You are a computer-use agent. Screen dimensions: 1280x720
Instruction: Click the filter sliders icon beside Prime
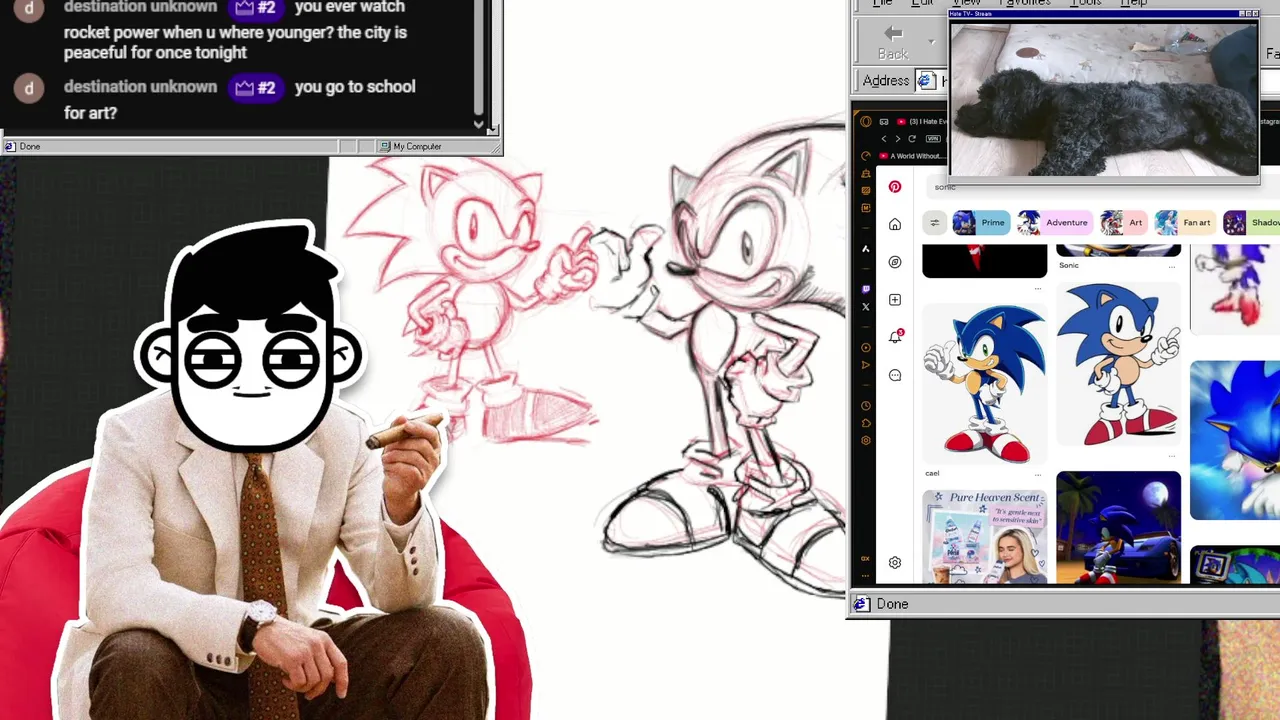click(x=934, y=223)
